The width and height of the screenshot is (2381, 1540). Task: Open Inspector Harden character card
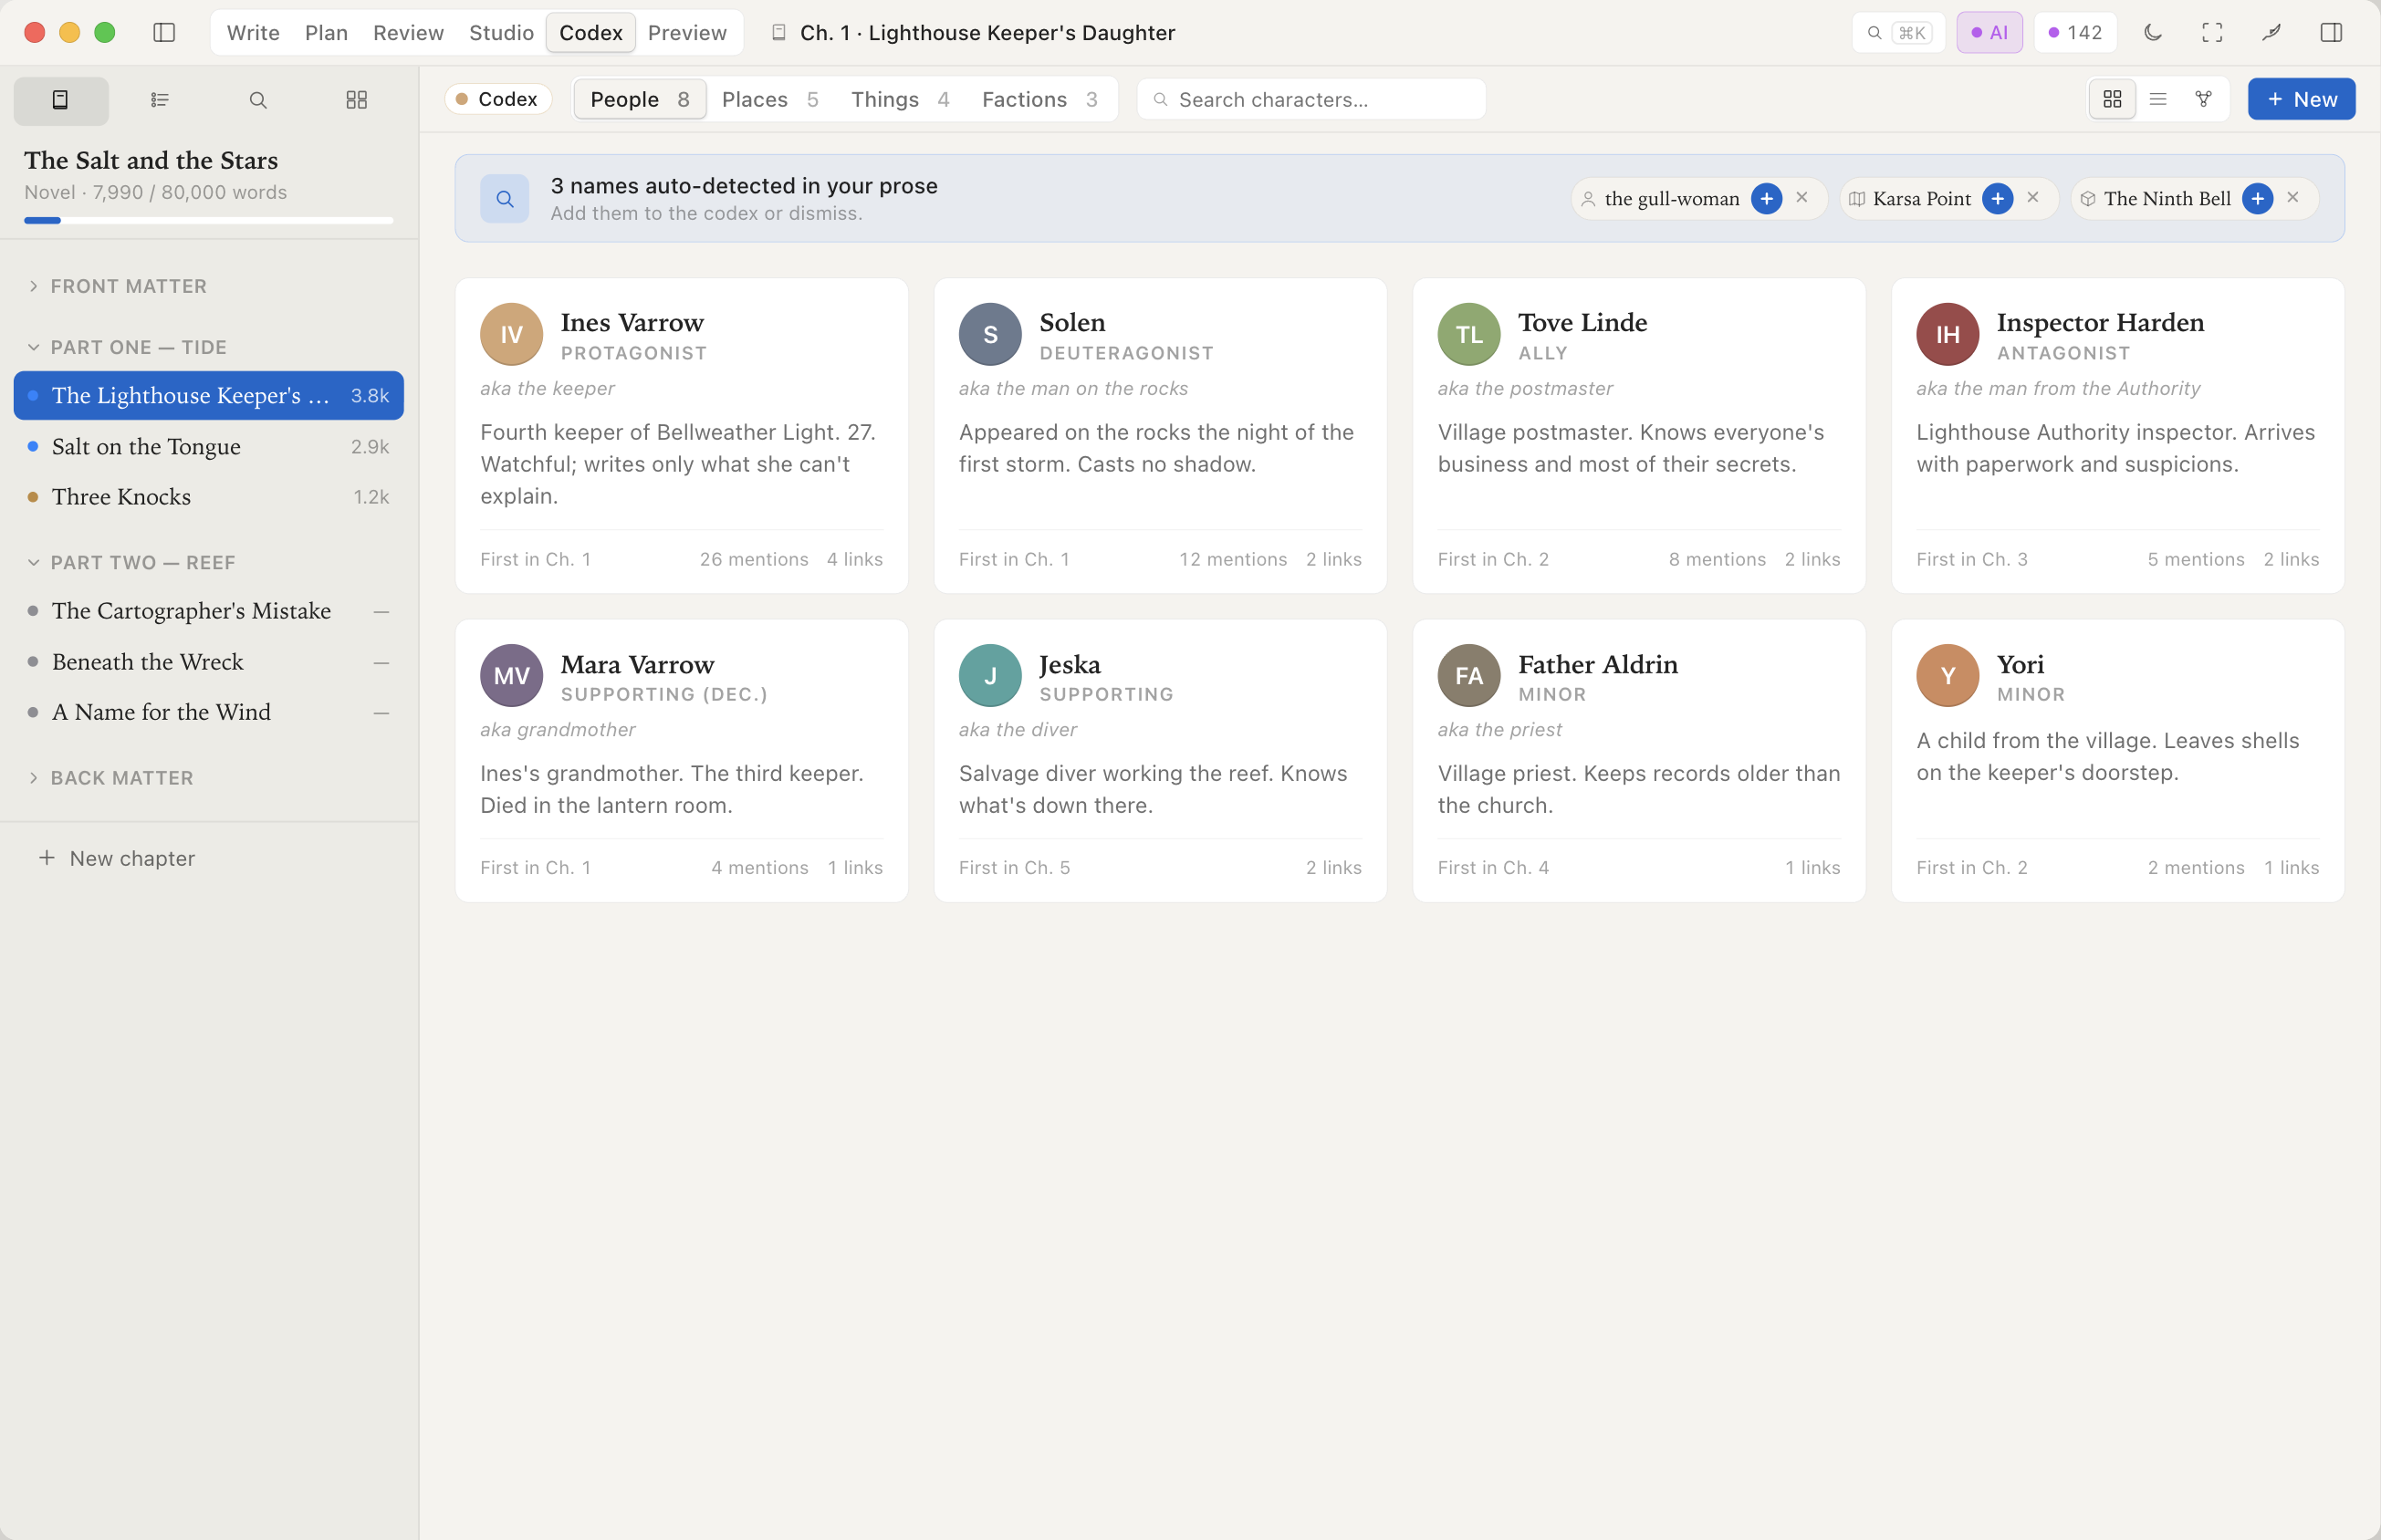click(2117, 436)
